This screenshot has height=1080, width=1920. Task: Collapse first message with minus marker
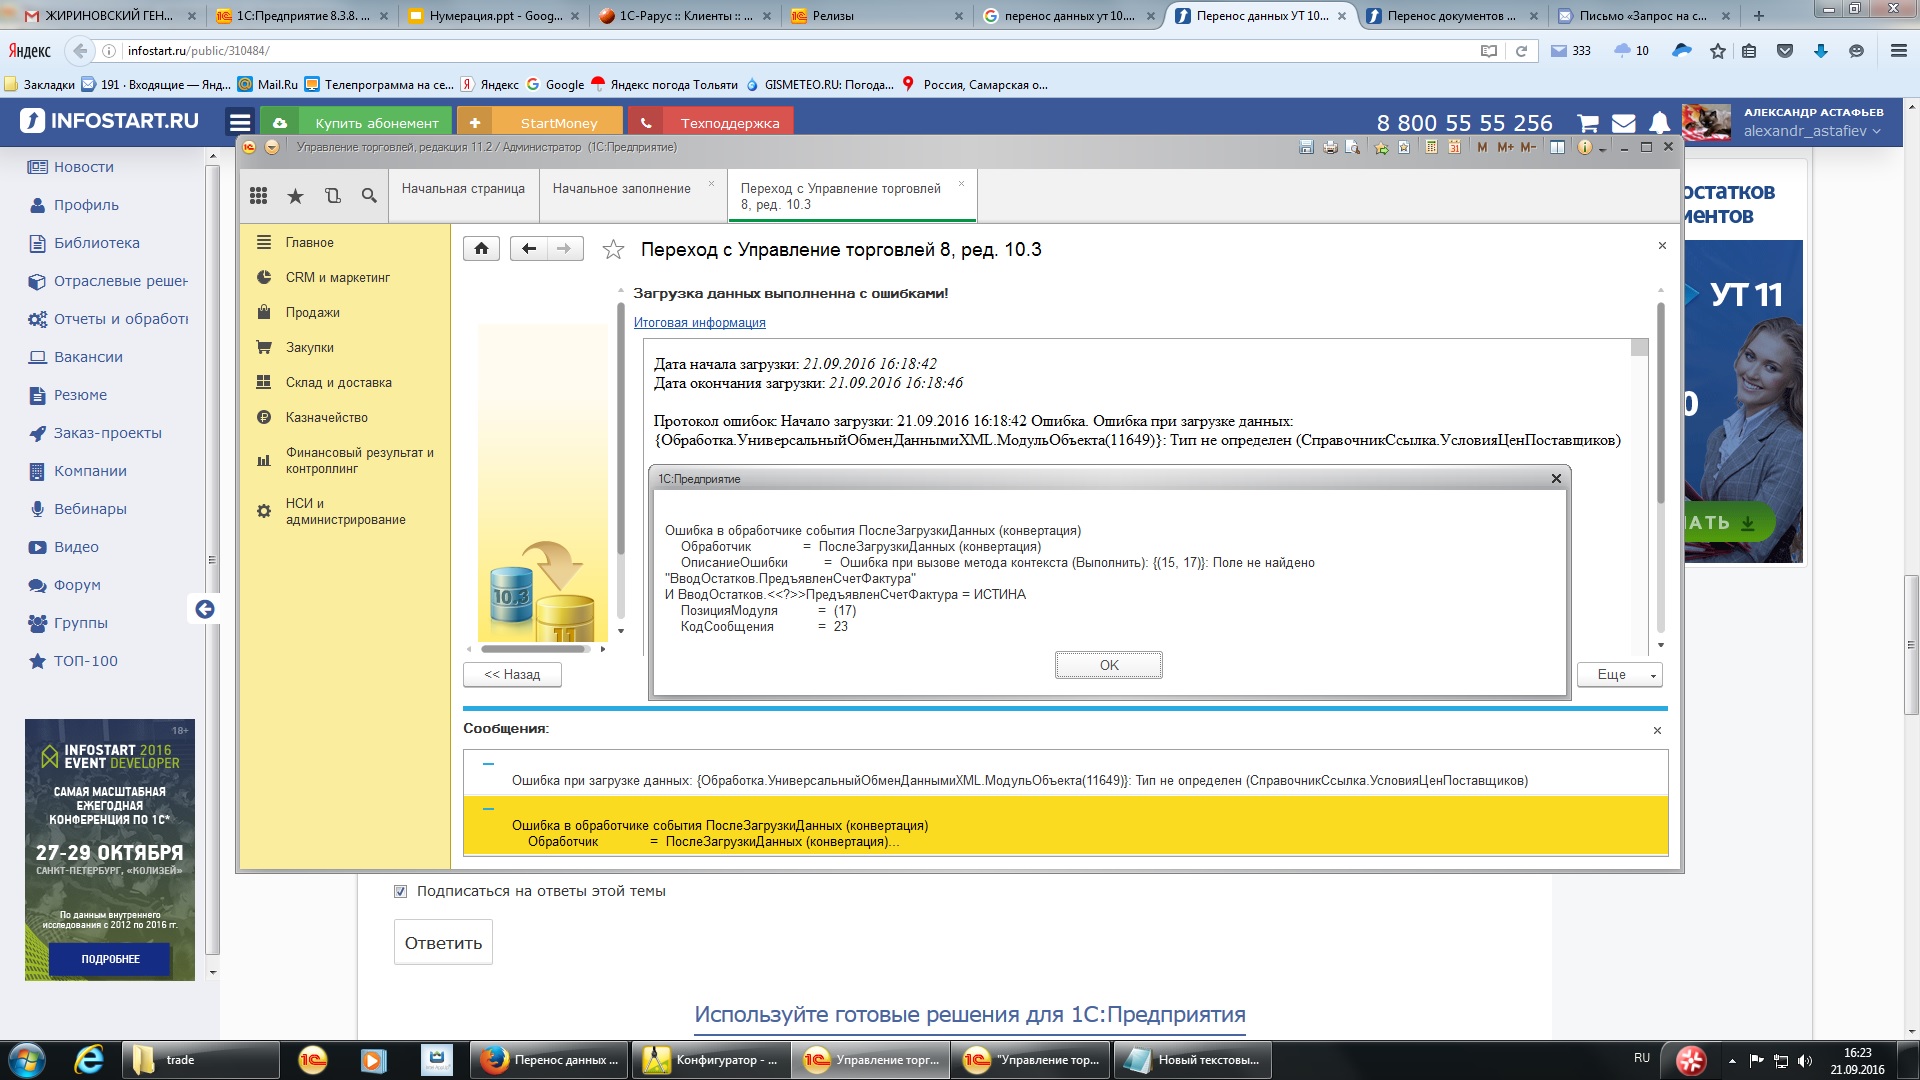(x=488, y=764)
